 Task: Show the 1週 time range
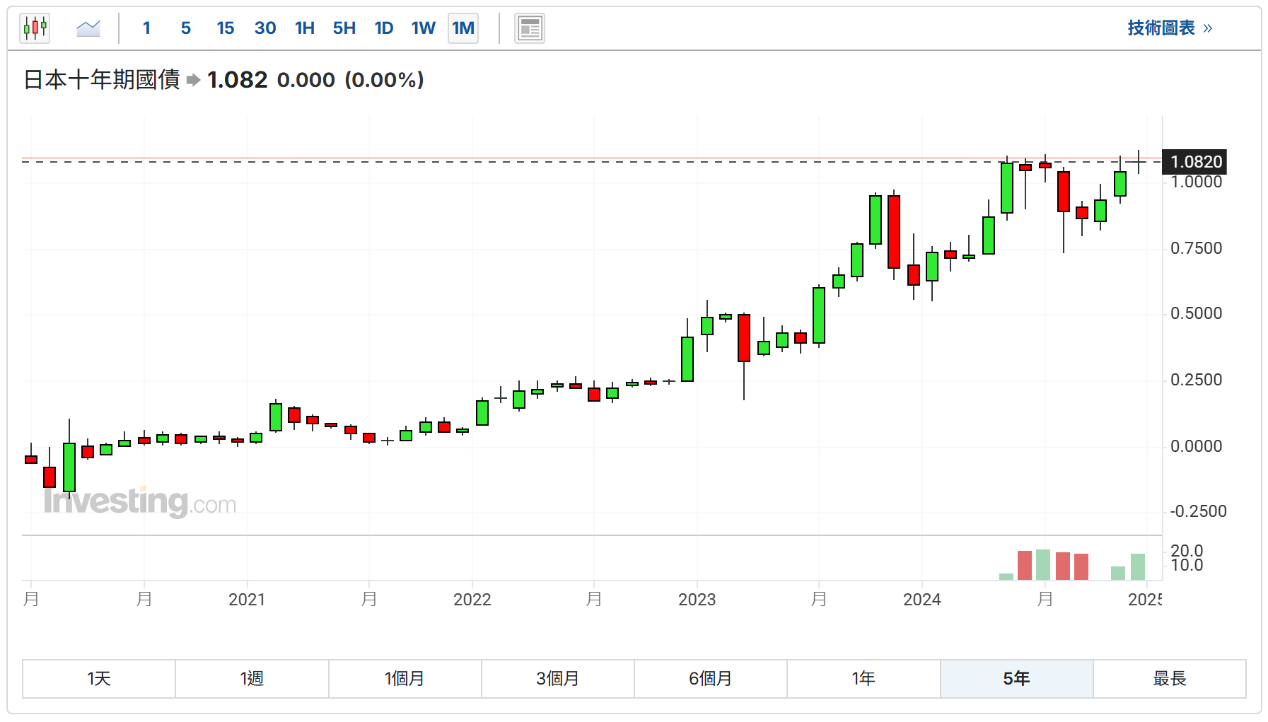pos(252,679)
